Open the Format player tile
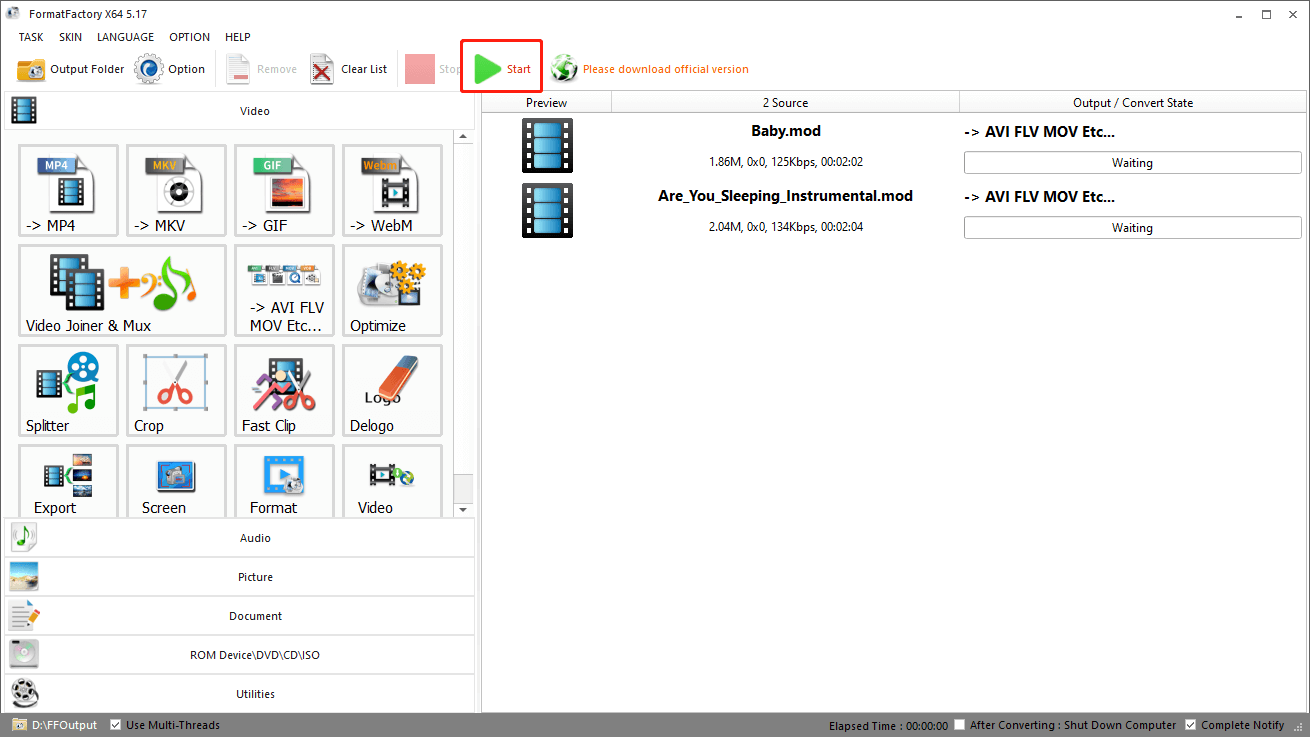 tap(284, 481)
